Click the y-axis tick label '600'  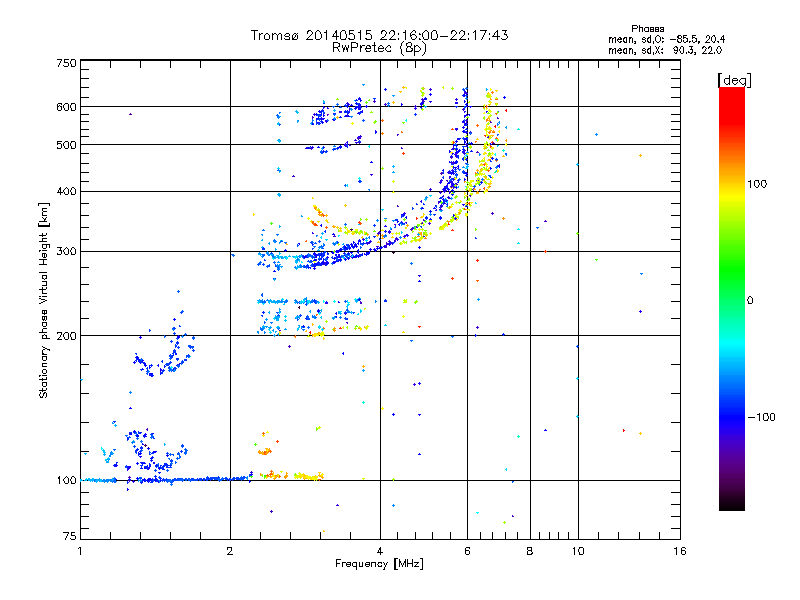(66, 107)
